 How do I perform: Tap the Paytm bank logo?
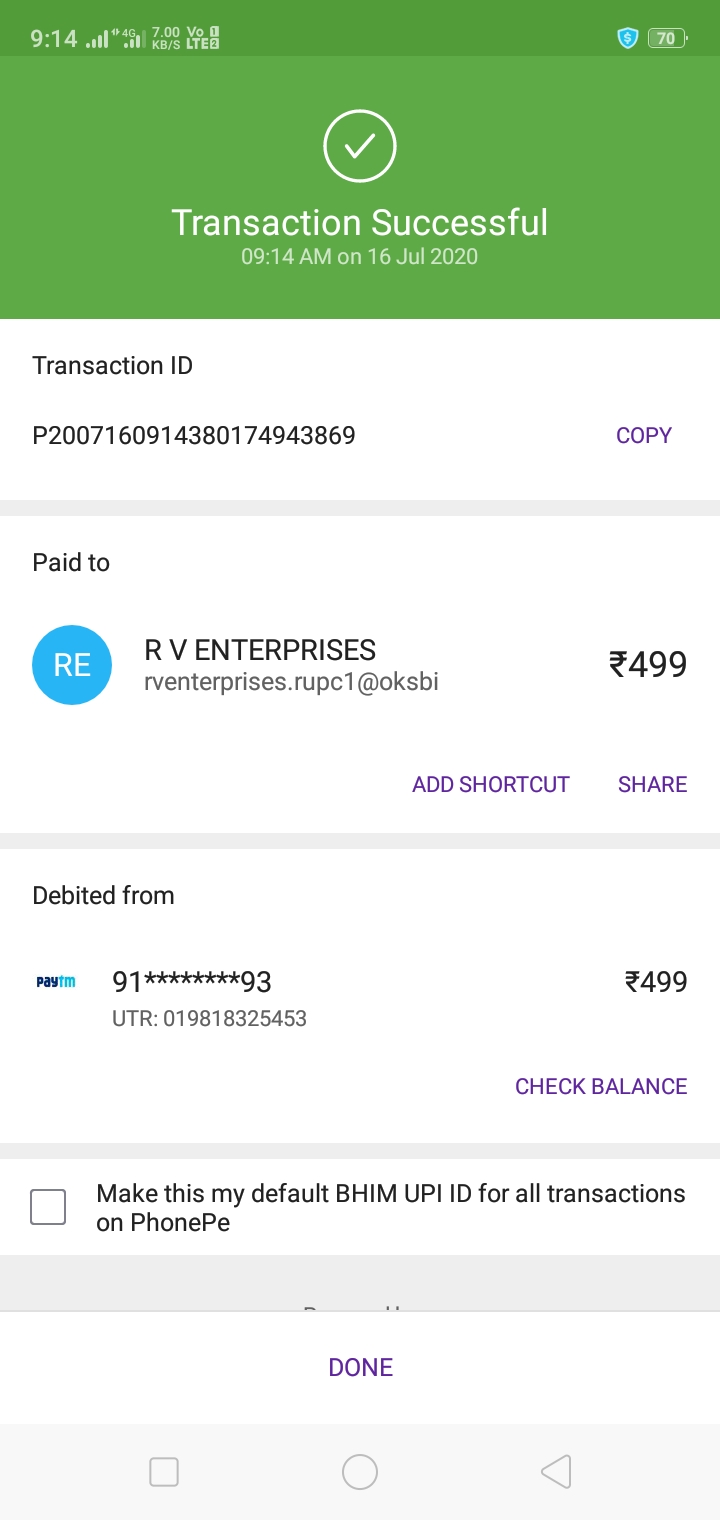(56, 982)
